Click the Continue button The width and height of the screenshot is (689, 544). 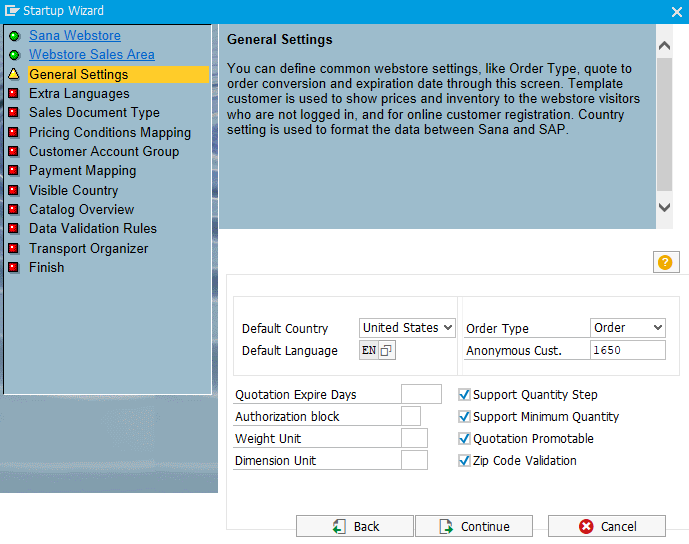coord(474,526)
